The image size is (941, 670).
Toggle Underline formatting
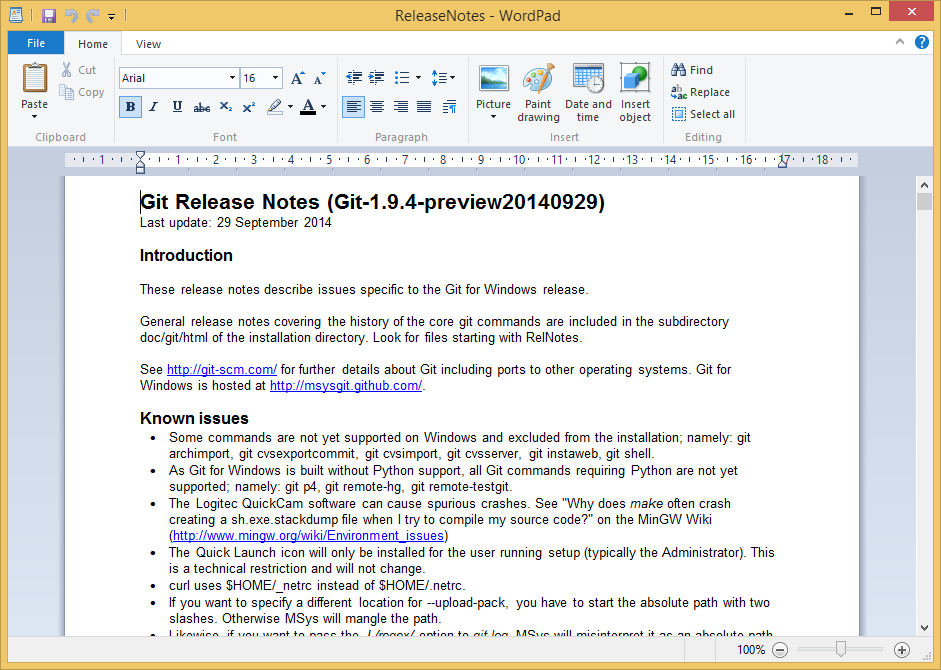[177, 107]
